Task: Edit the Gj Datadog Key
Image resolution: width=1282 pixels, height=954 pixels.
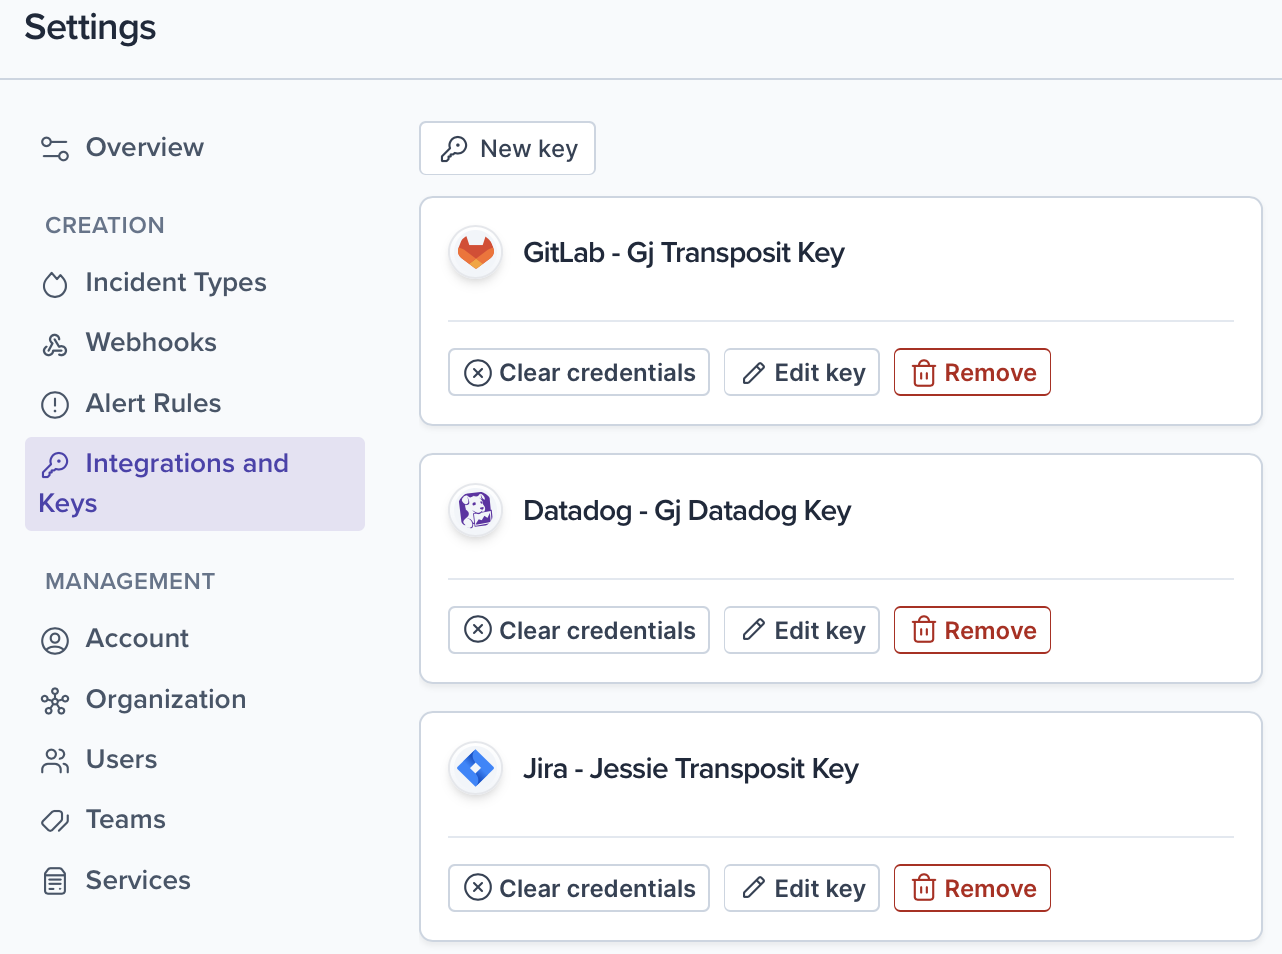Action: [x=802, y=631]
